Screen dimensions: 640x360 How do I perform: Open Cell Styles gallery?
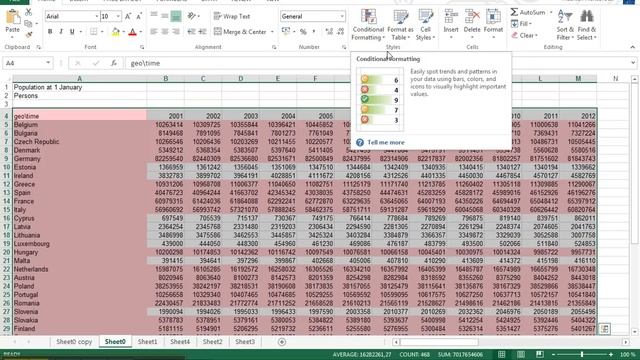coord(425,25)
